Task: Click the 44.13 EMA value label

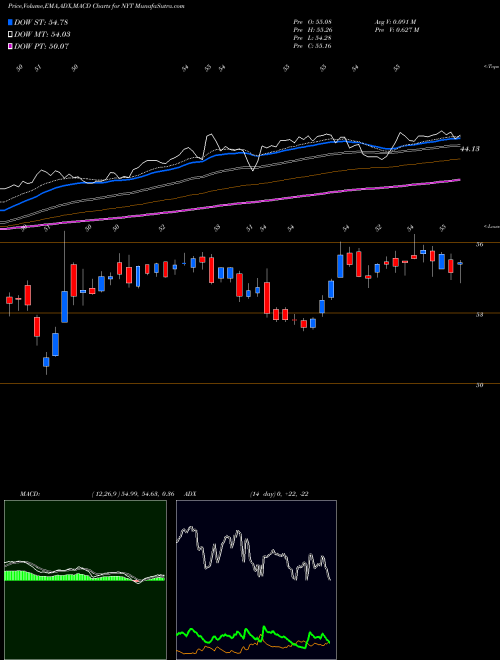Action: [x=470, y=149]
